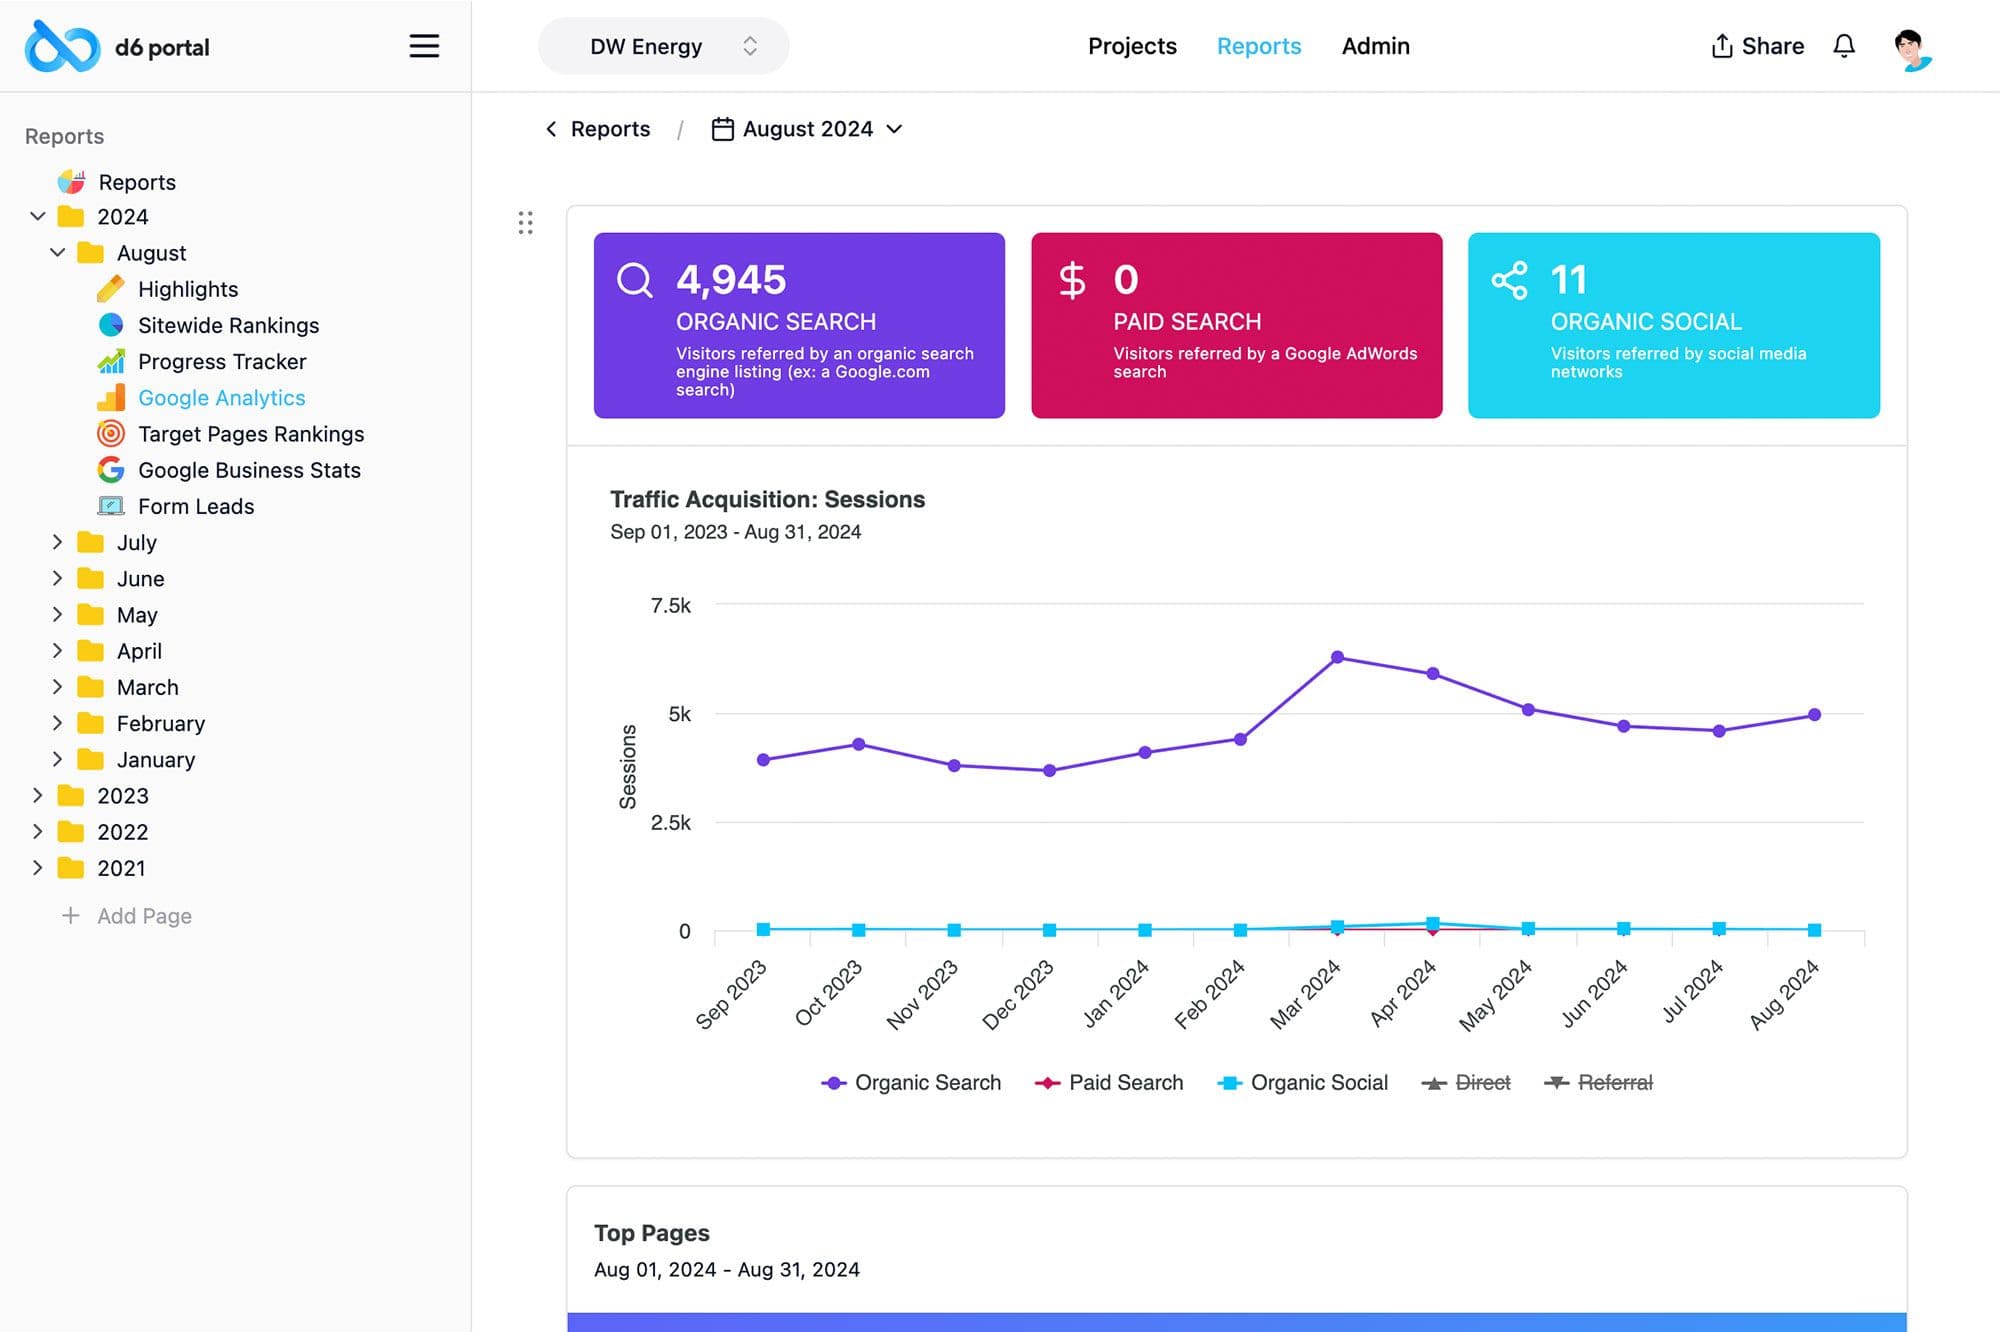Enable the Direct series in legend

1466,1083
